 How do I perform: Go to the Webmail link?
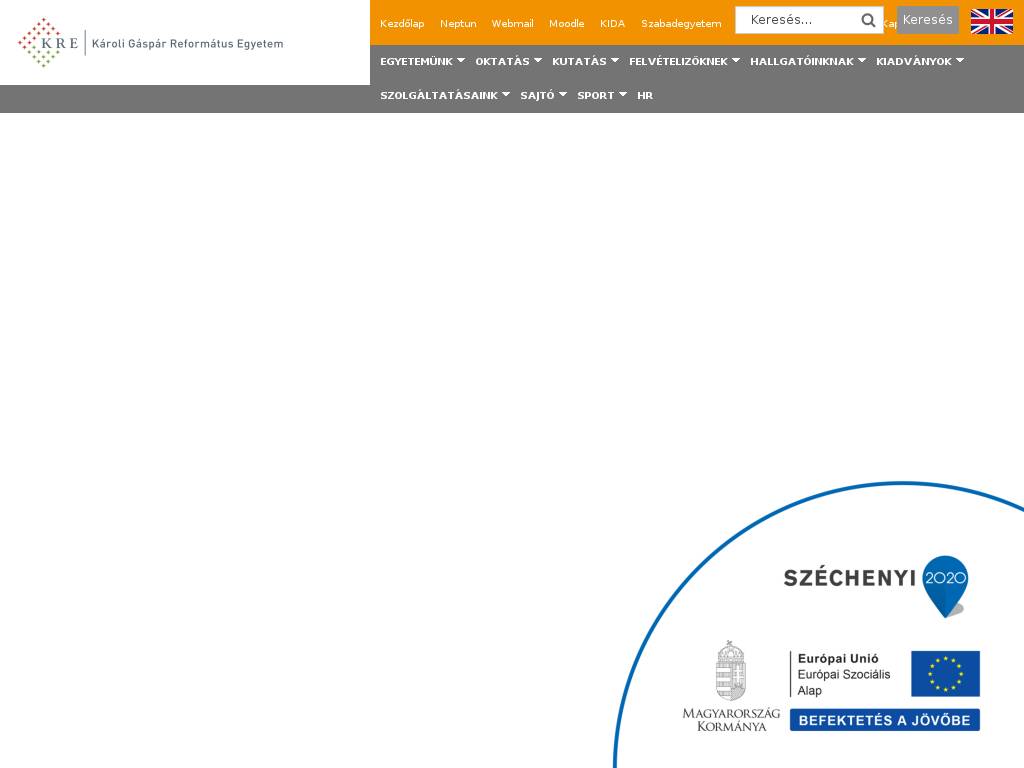pyautogui.click(x=512, y=23)
